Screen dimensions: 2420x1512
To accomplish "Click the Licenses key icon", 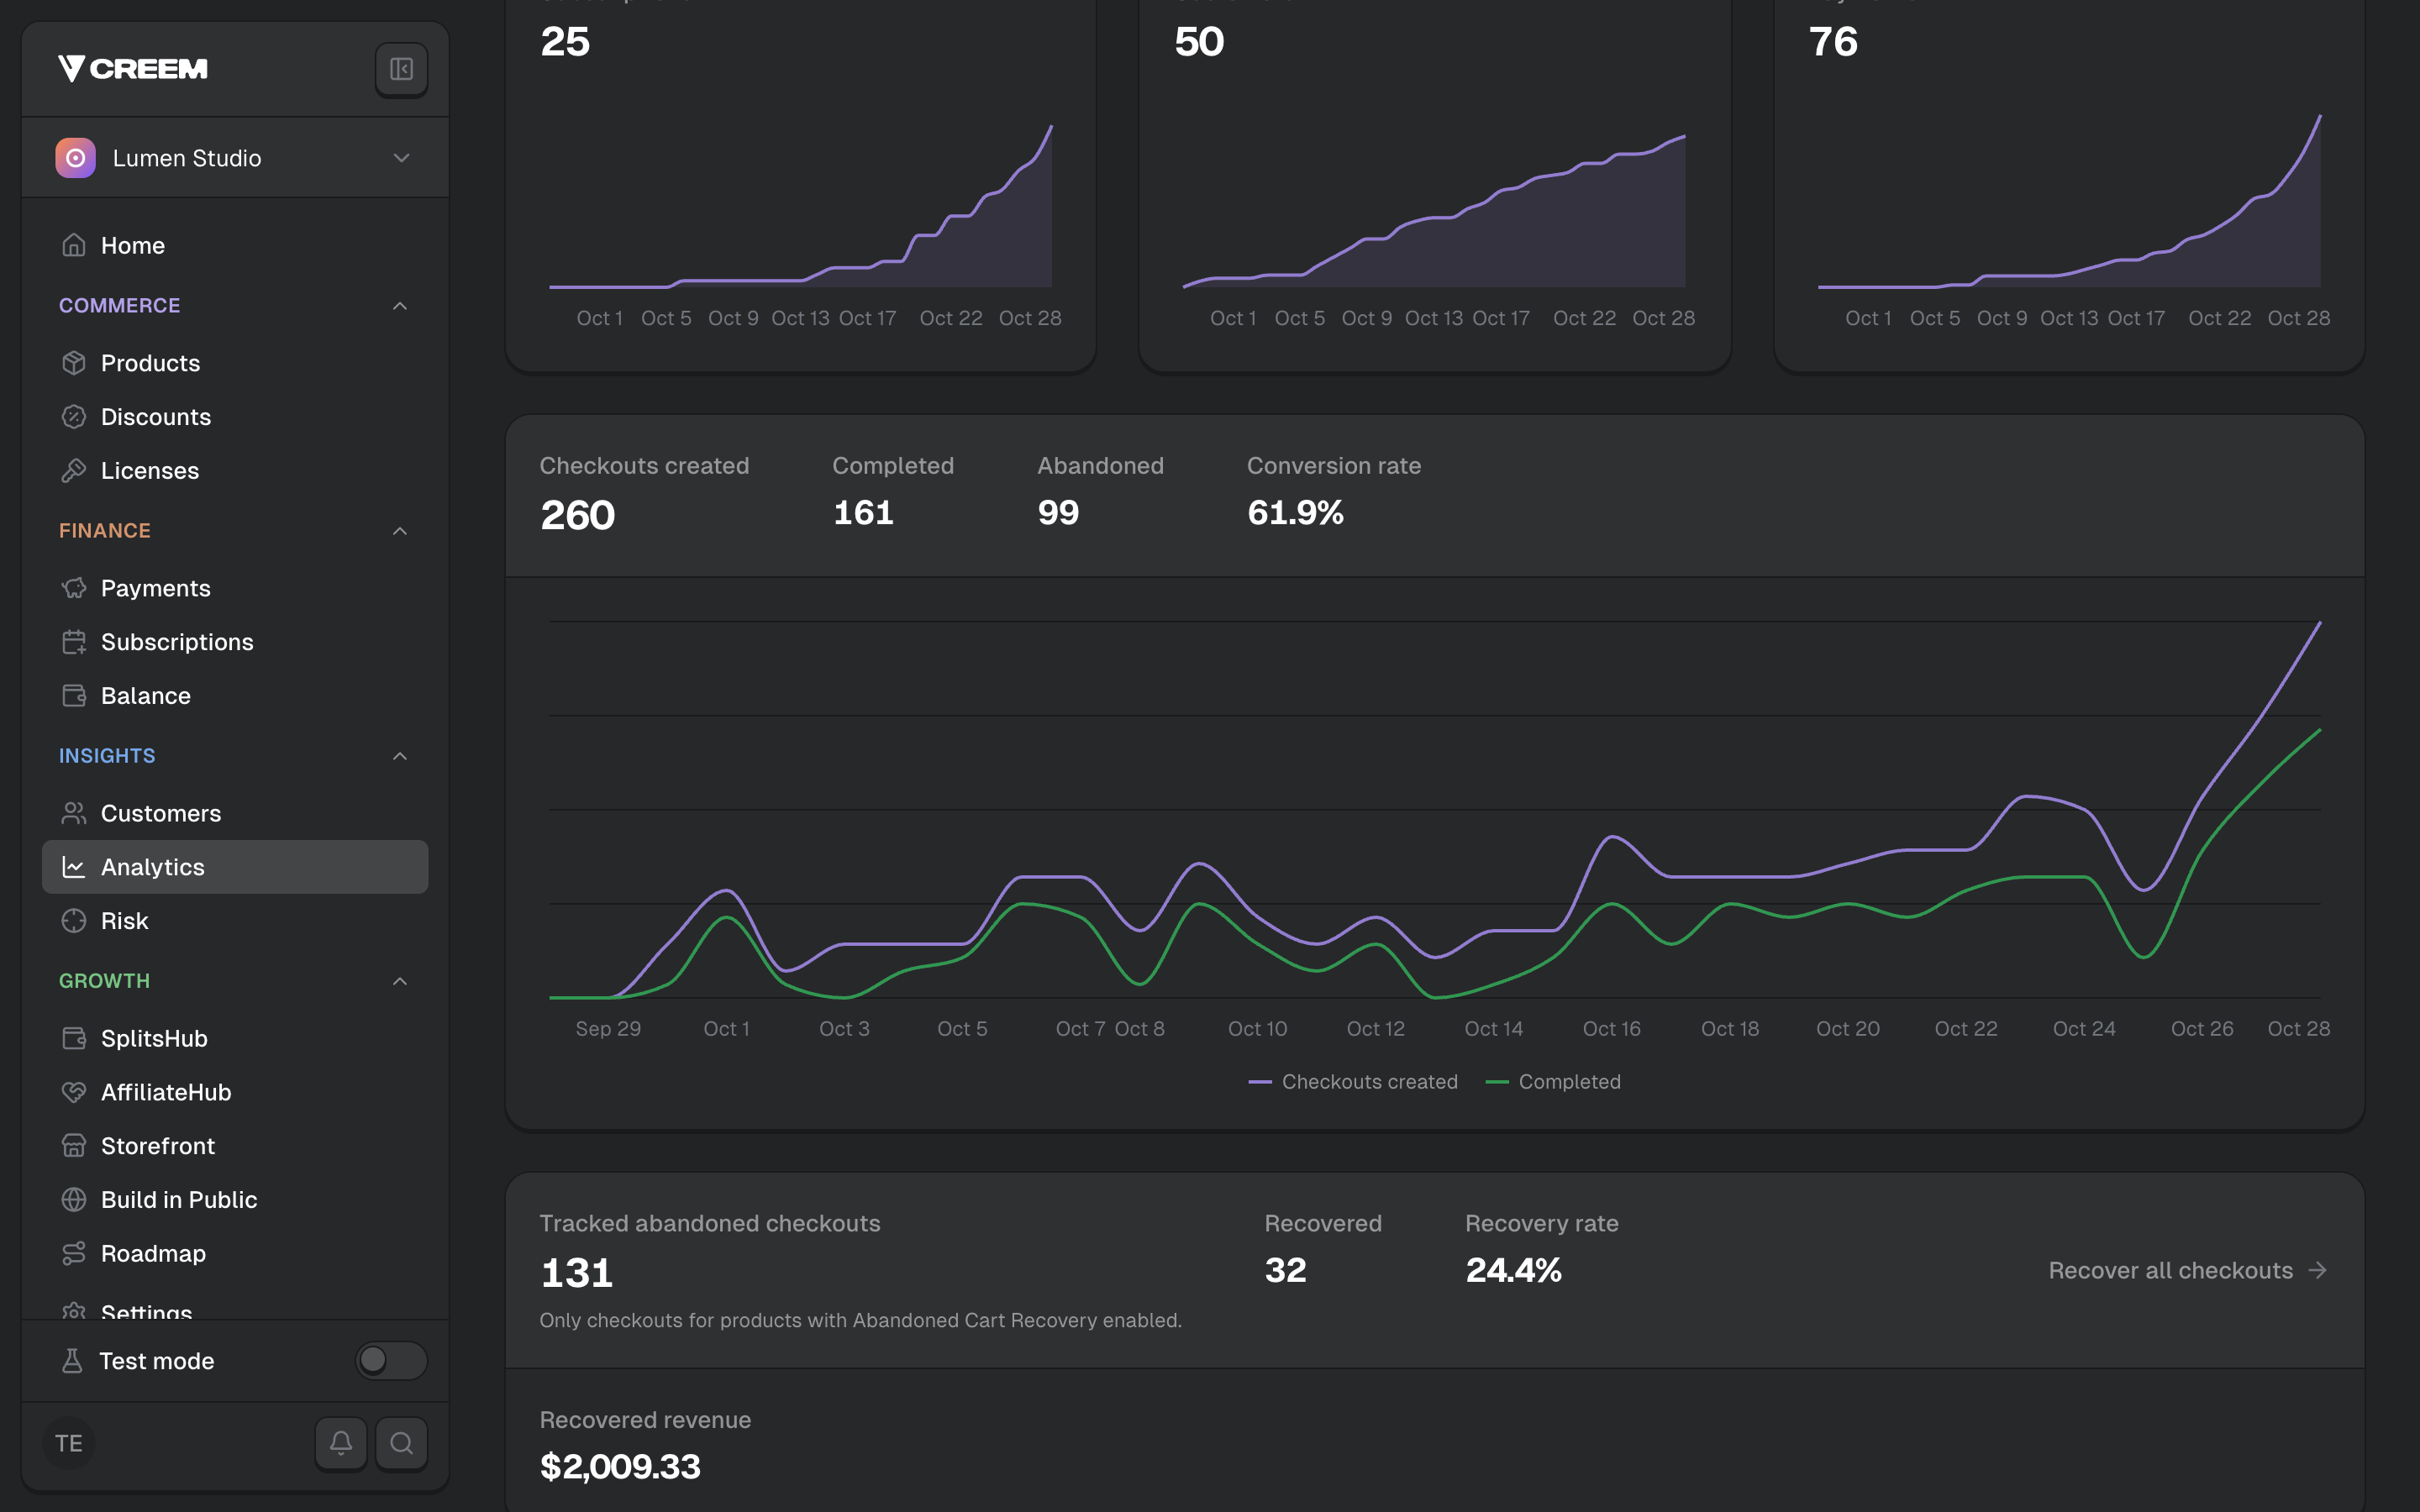I will 74,470.
